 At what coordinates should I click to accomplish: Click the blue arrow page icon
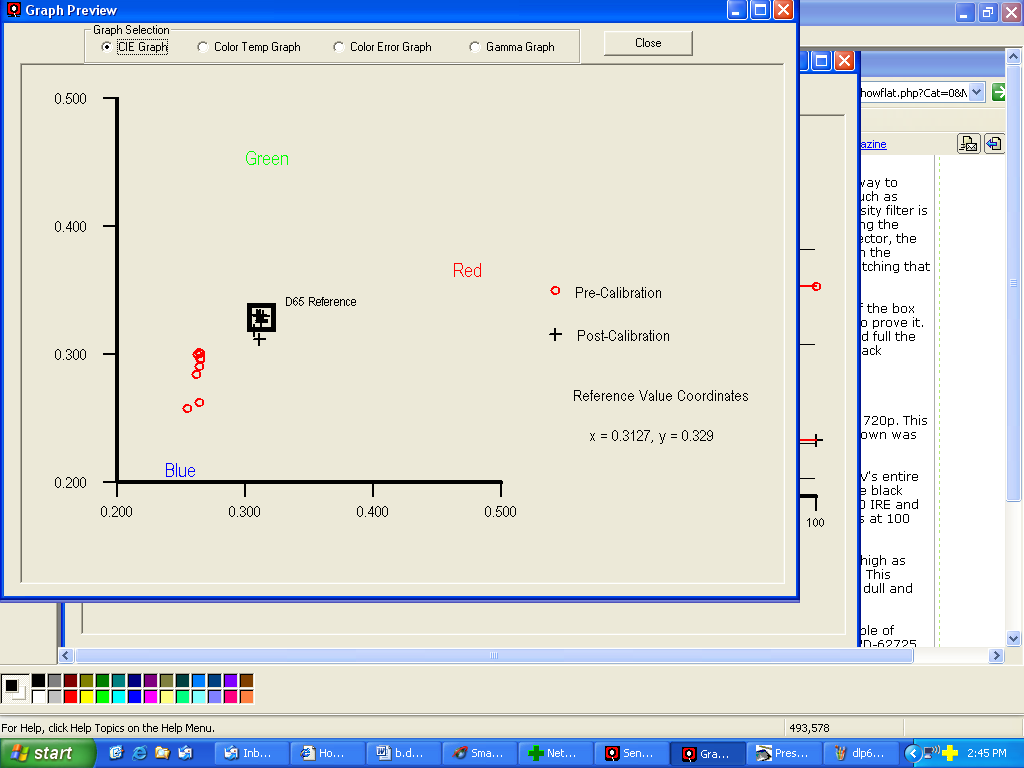coord(993,144)
